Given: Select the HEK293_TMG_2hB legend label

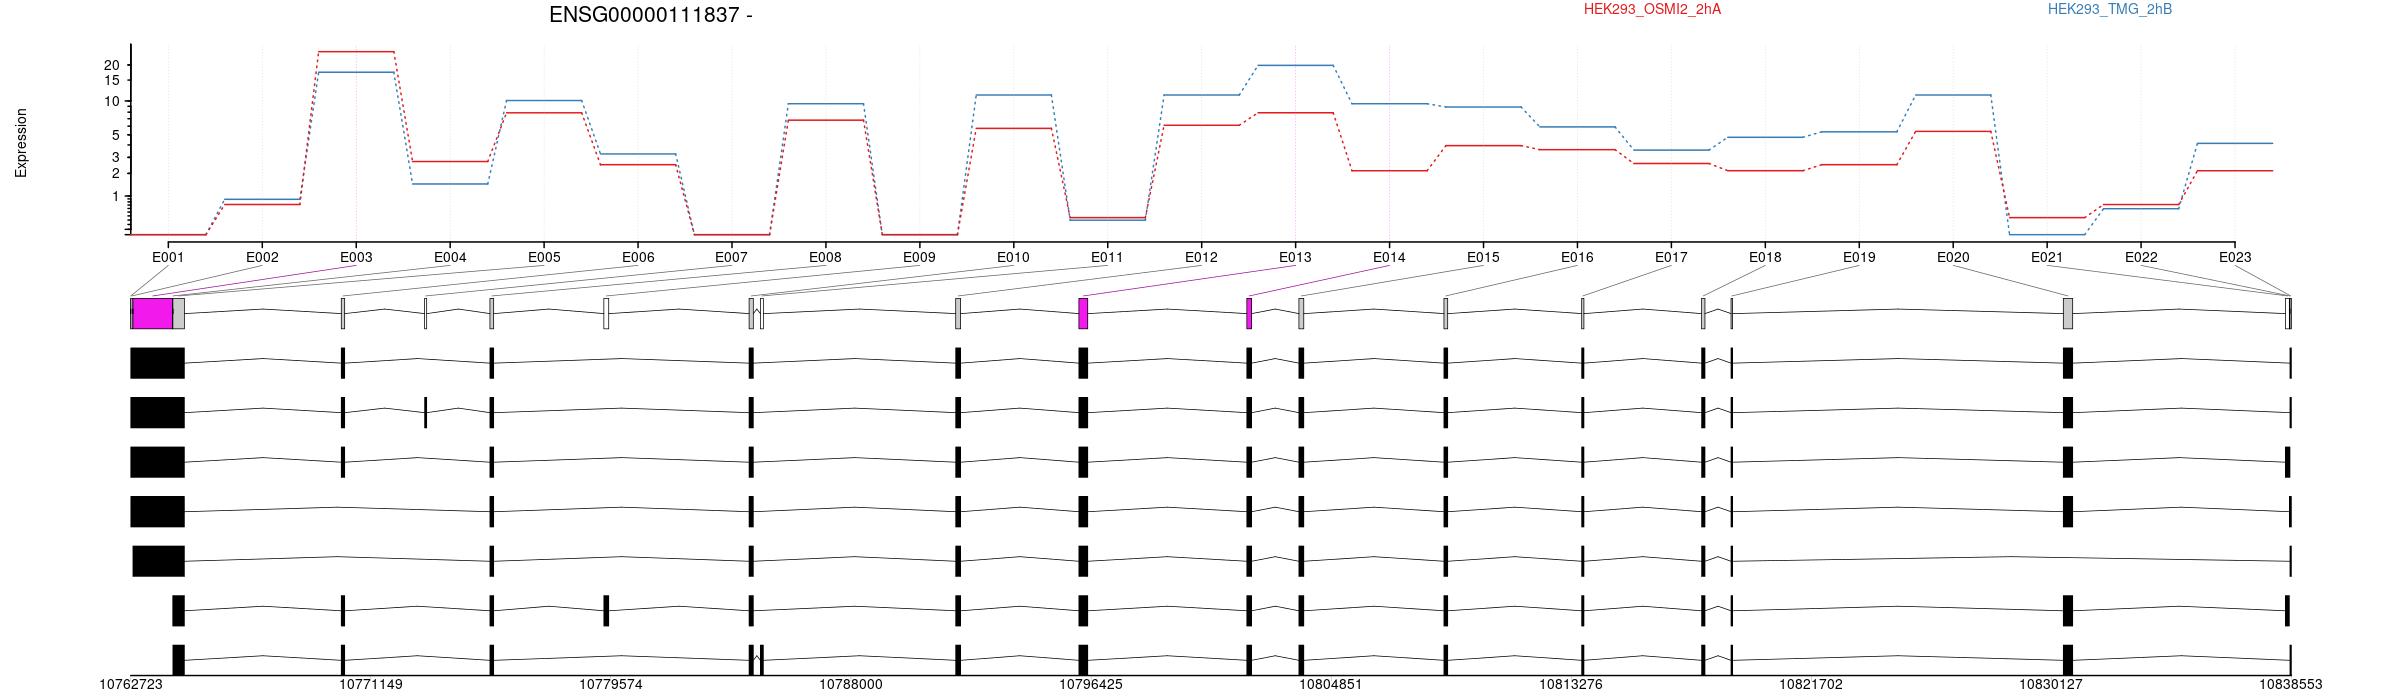Looking at the screenshot, I should click(2110, 9).
